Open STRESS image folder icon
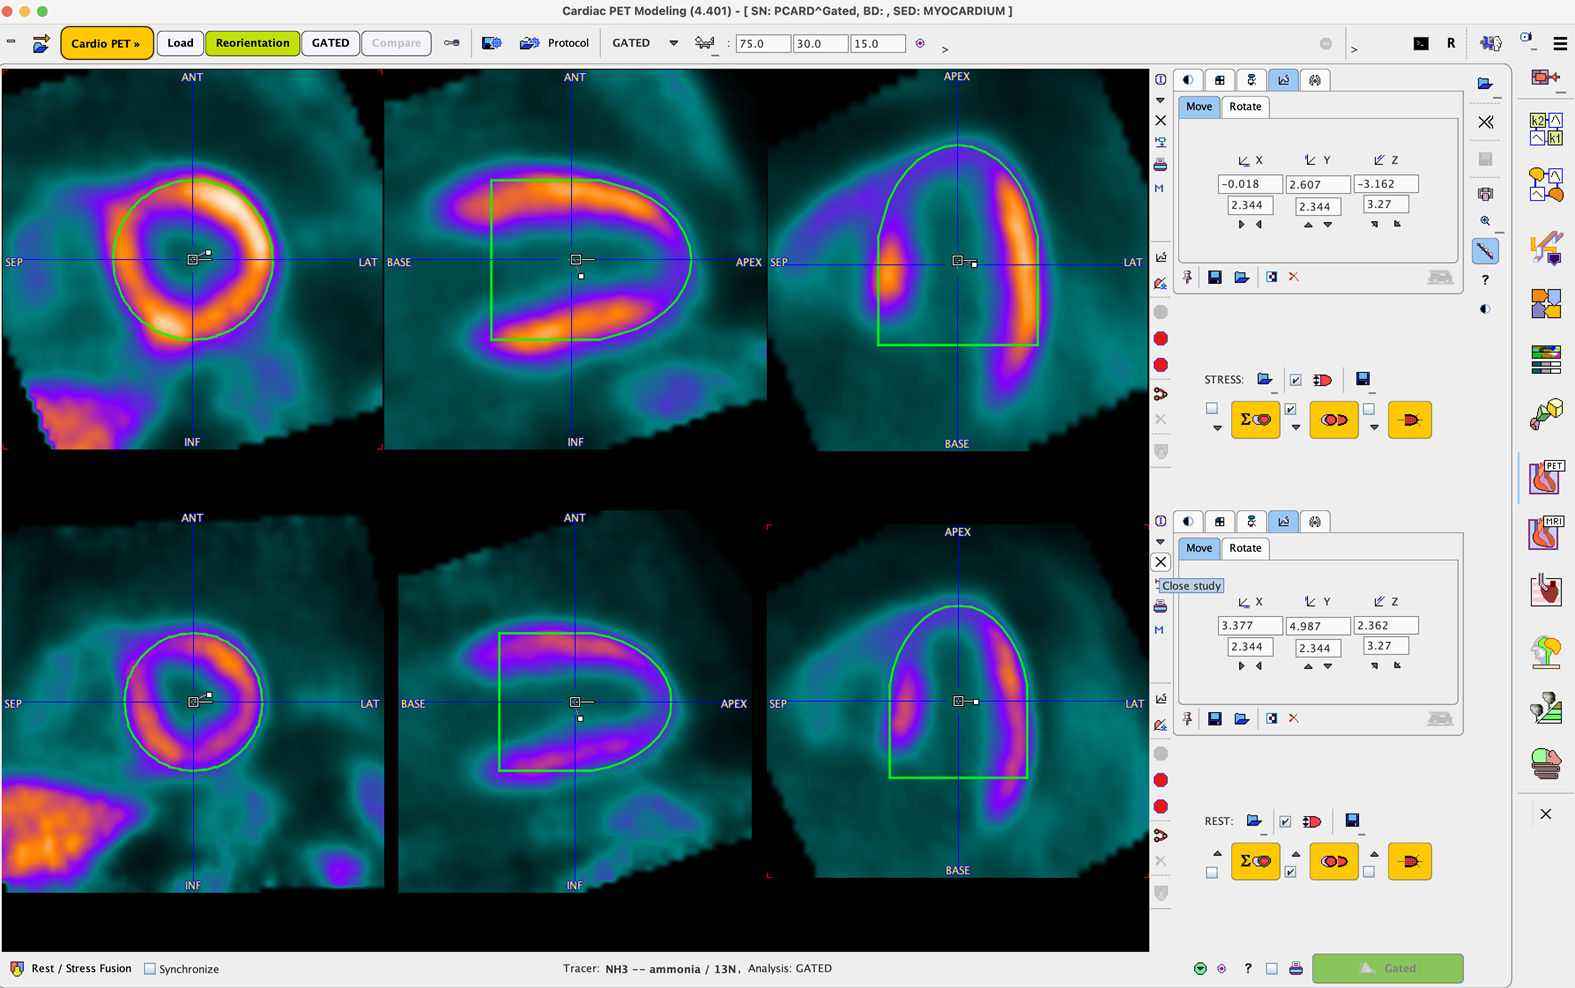The width and height of the screenshot is (1575, 988). pos(1265,379)
